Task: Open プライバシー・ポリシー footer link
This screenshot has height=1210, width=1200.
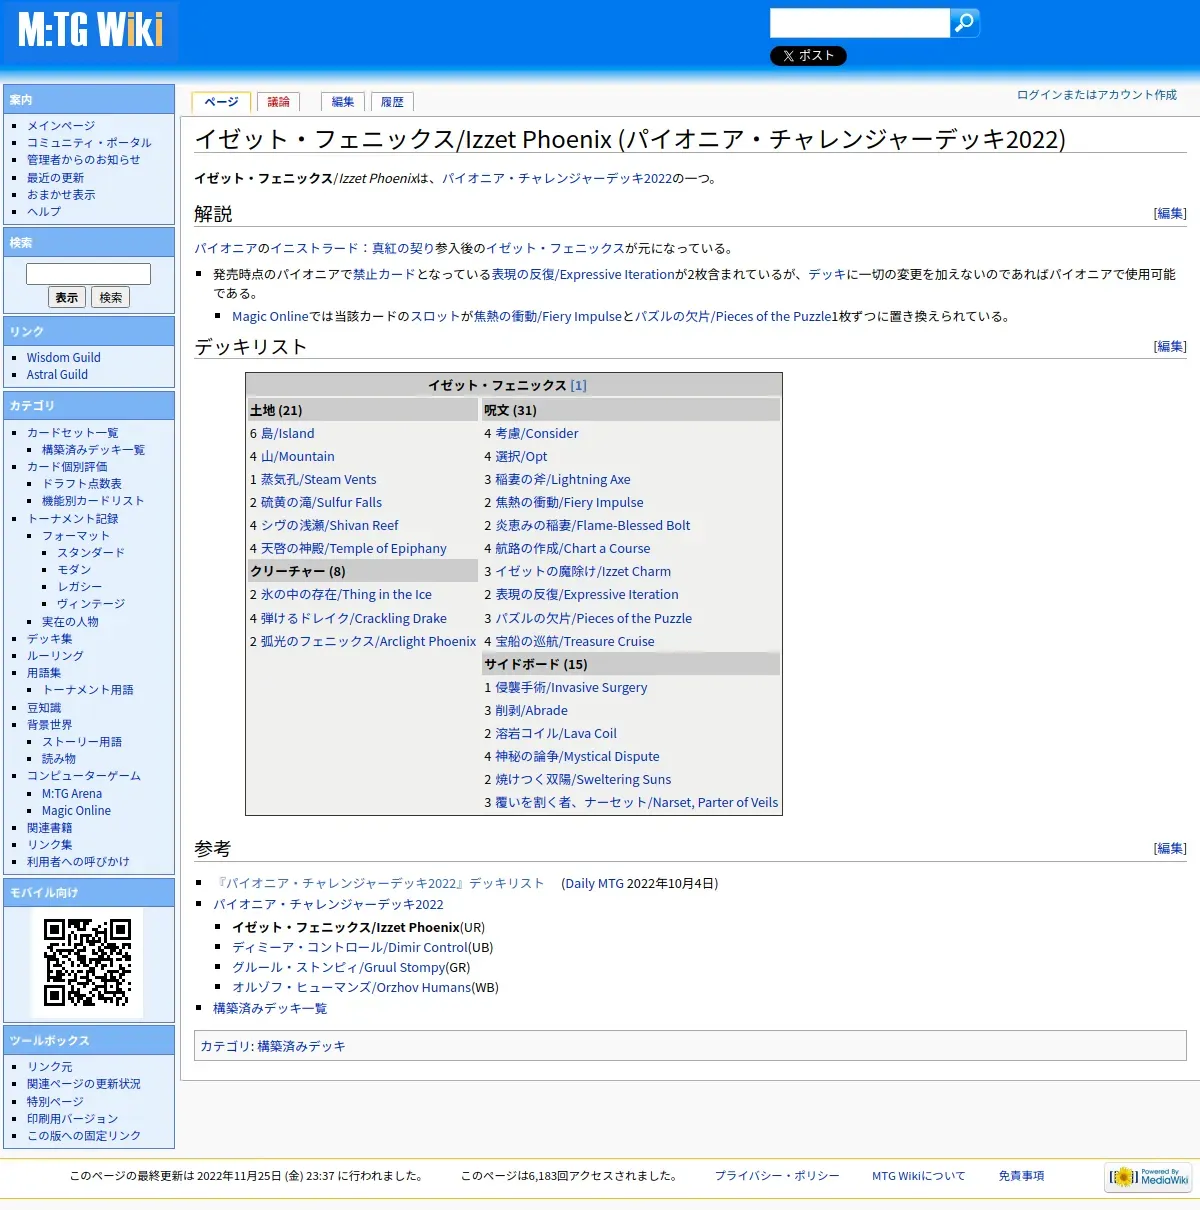Action: tap(777, 1176)
